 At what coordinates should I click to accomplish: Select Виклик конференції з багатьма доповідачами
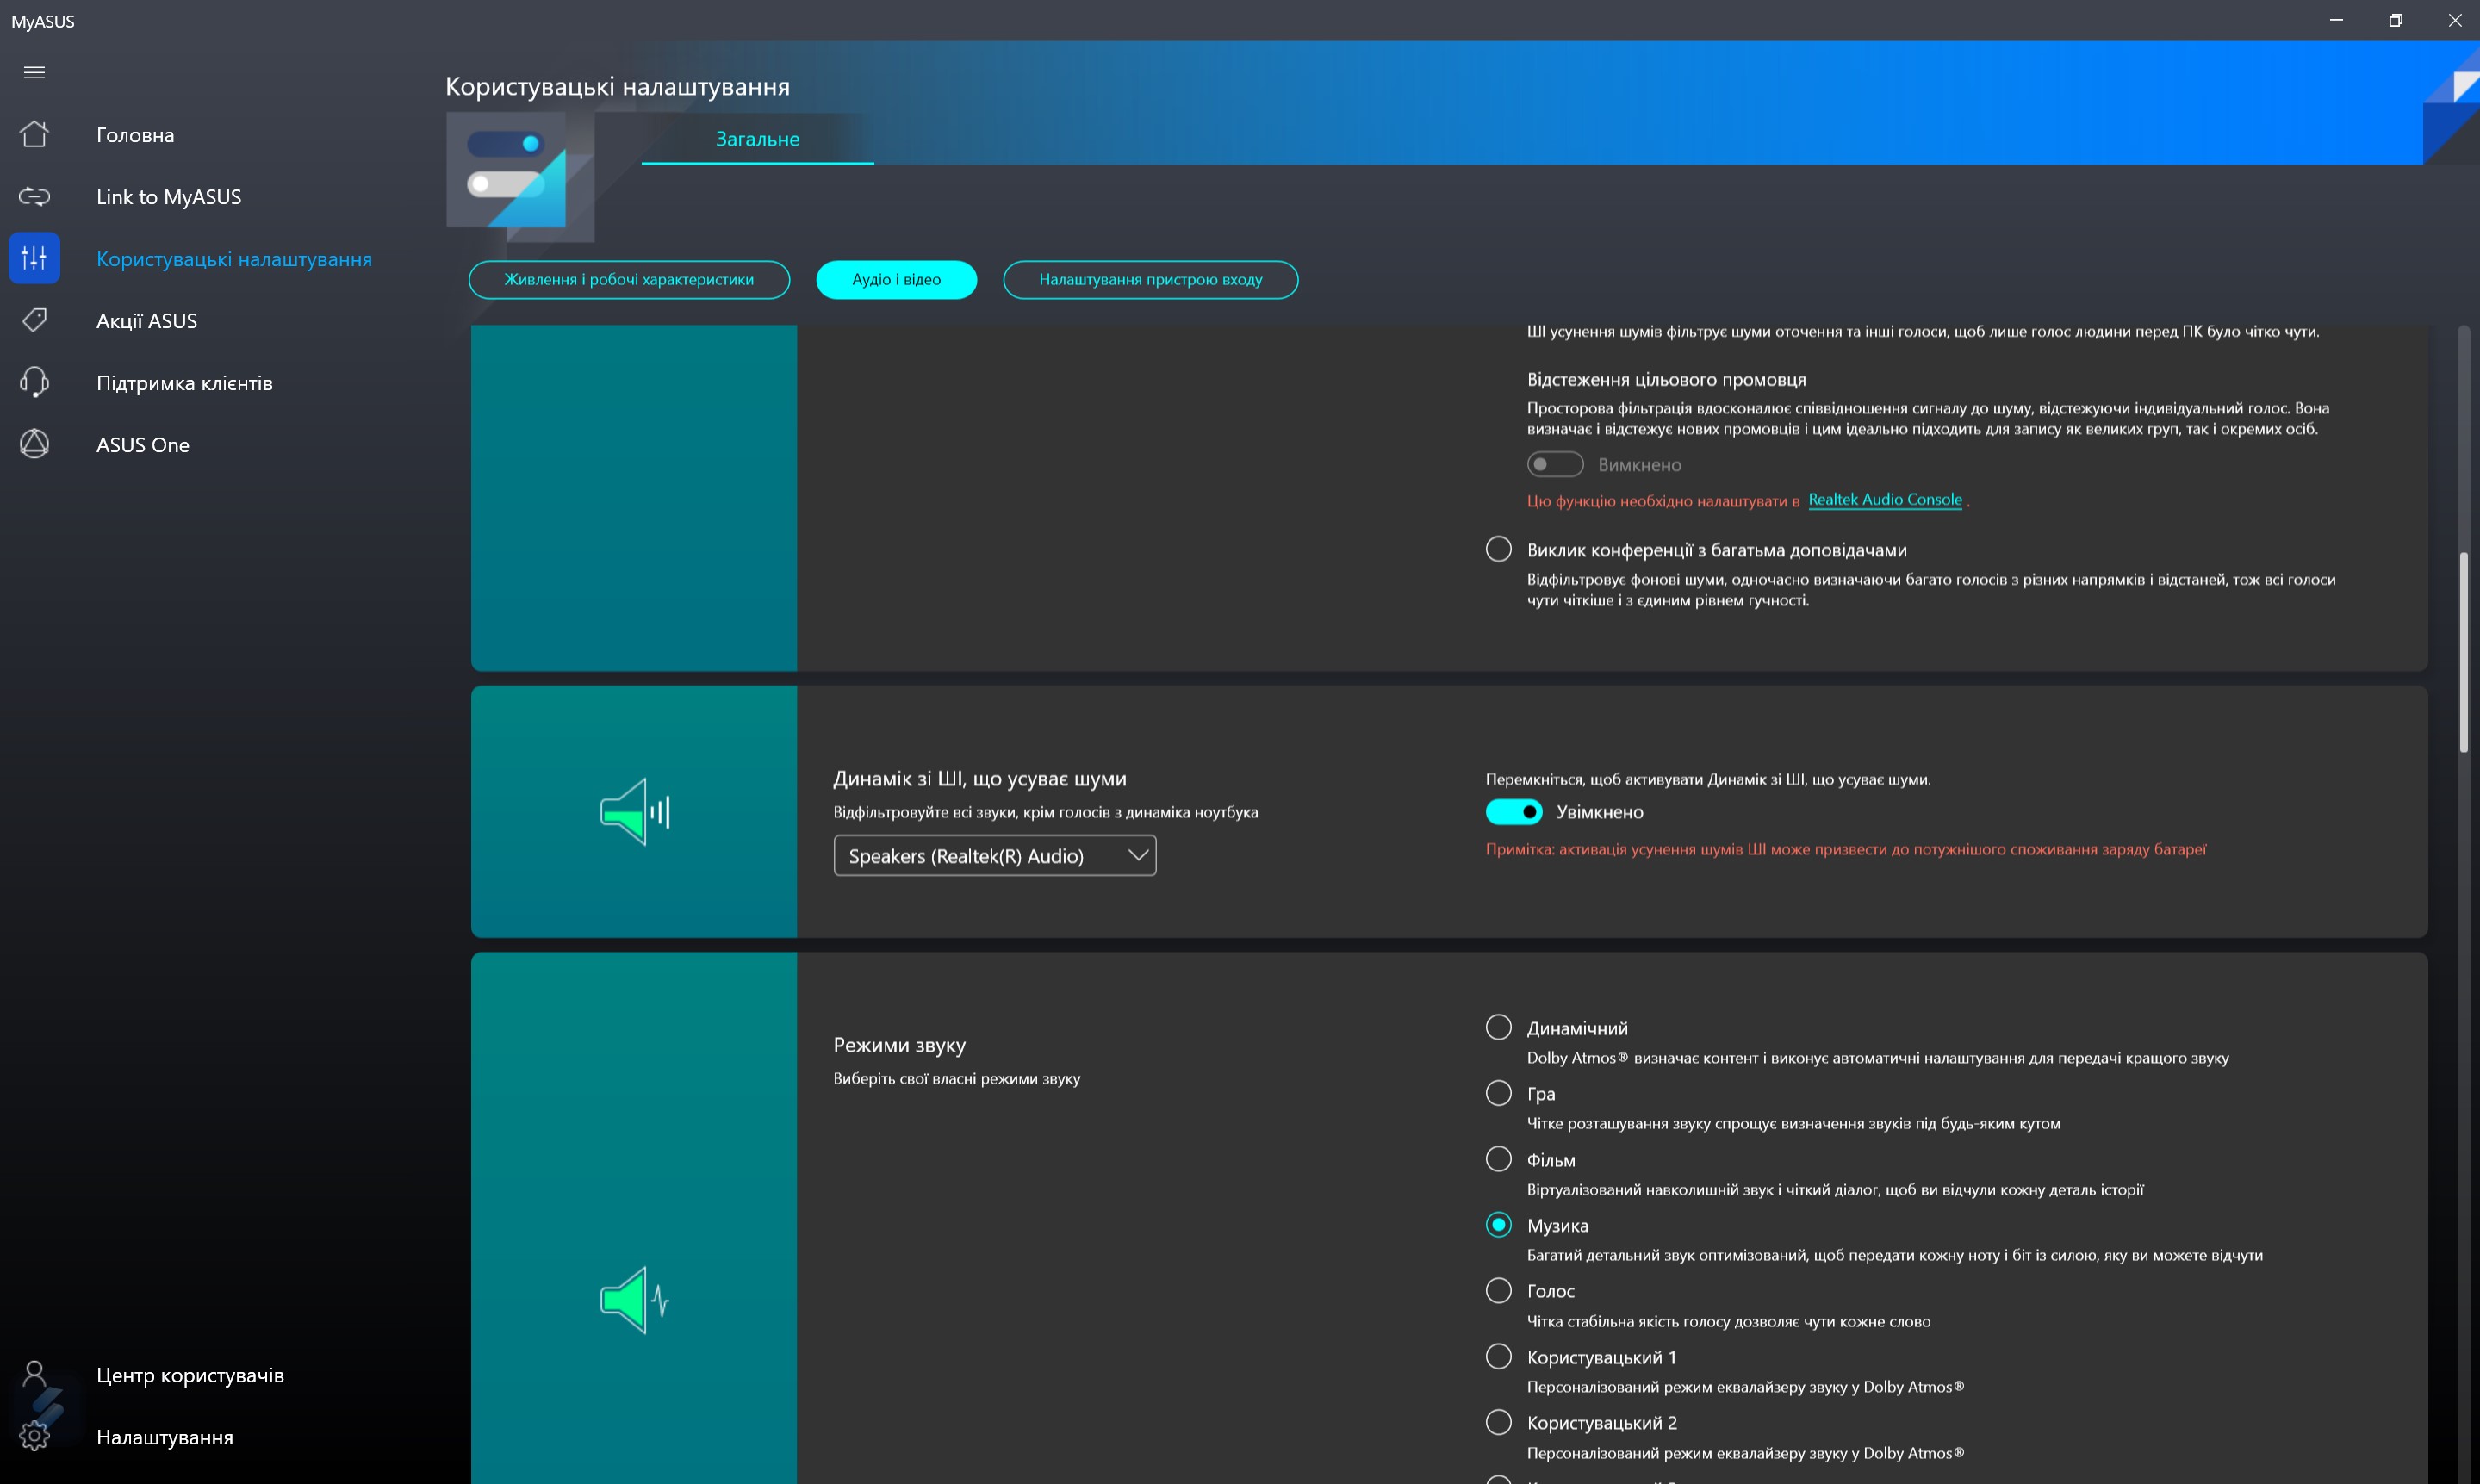(x=1498, y=549)
